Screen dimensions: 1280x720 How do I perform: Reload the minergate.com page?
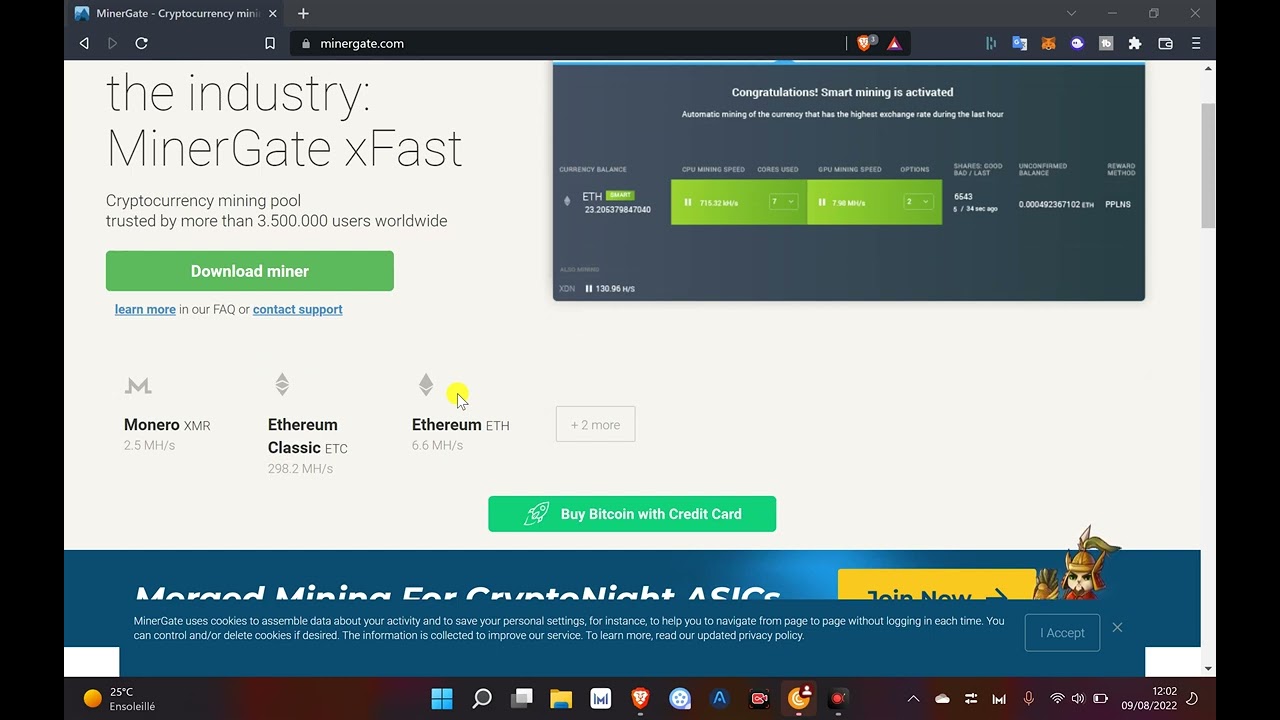pyautogui.click(x=141, y=43)
